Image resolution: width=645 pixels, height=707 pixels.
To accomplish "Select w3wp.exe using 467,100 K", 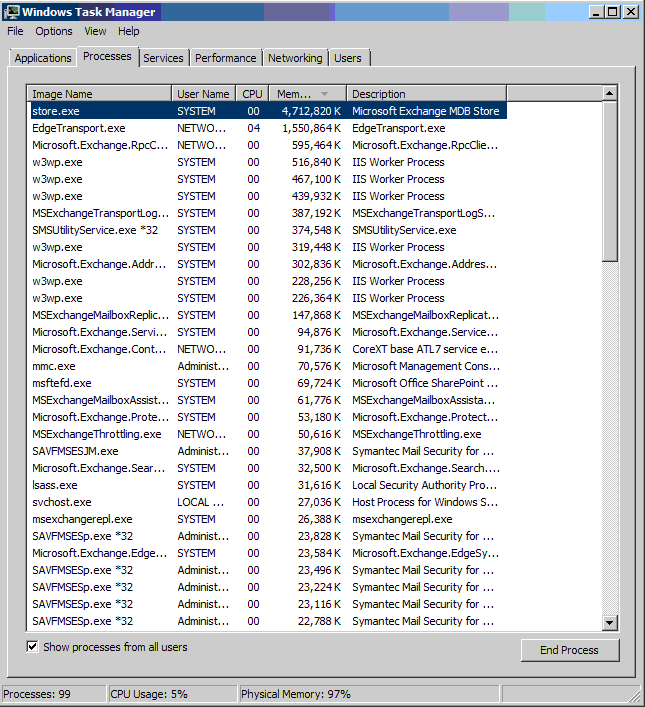I will [269, 179].
